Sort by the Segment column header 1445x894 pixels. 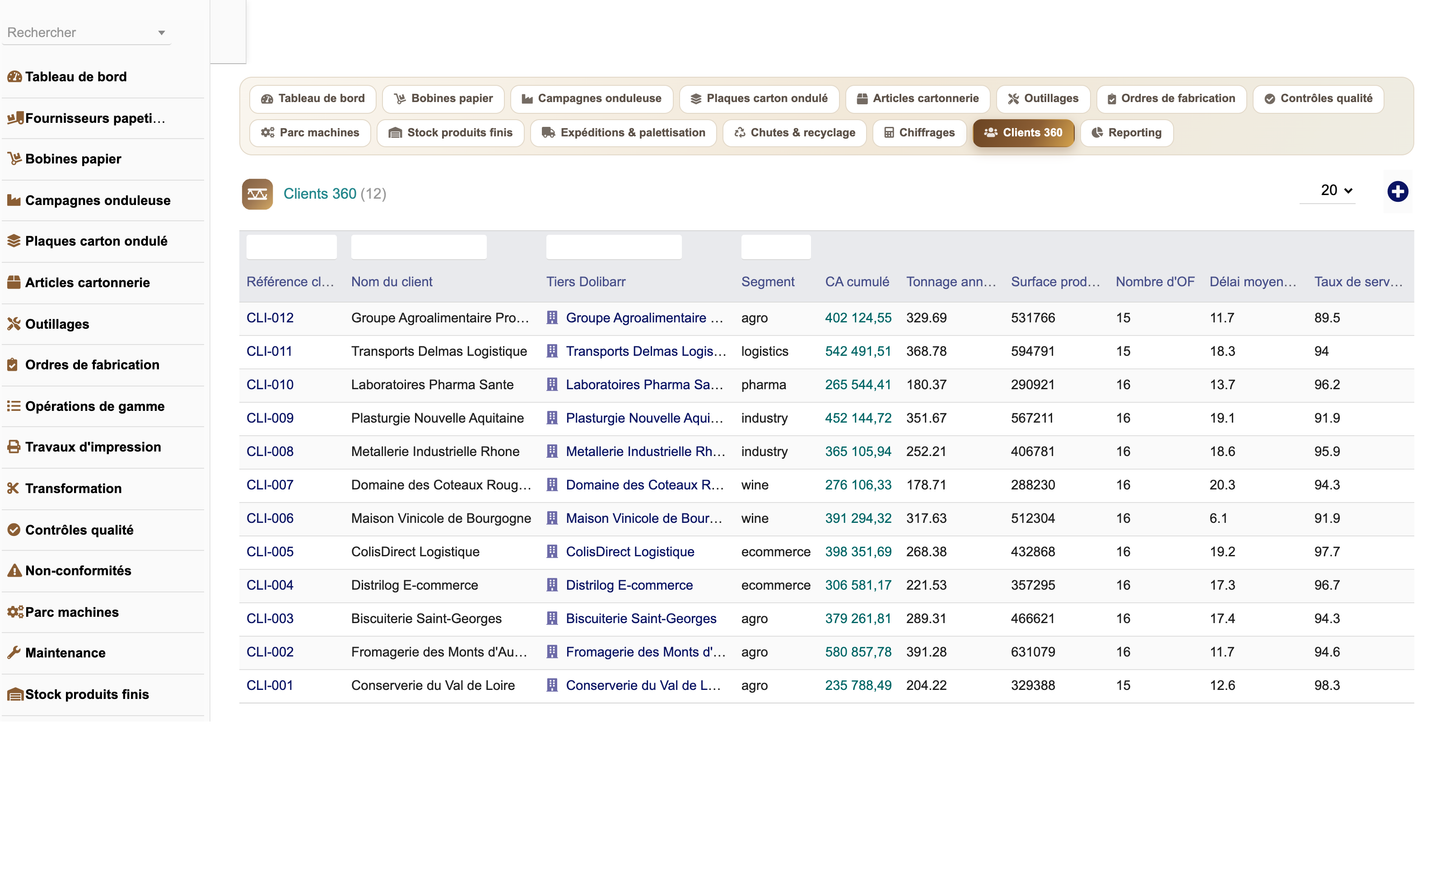[768, 282]
